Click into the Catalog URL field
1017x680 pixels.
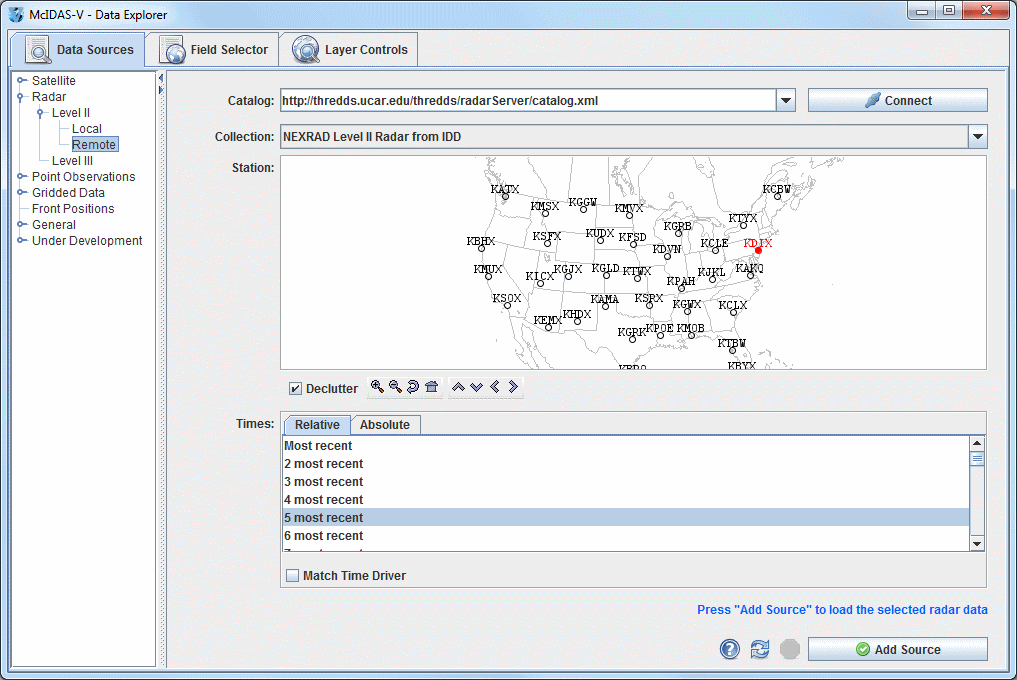(528, 101)
